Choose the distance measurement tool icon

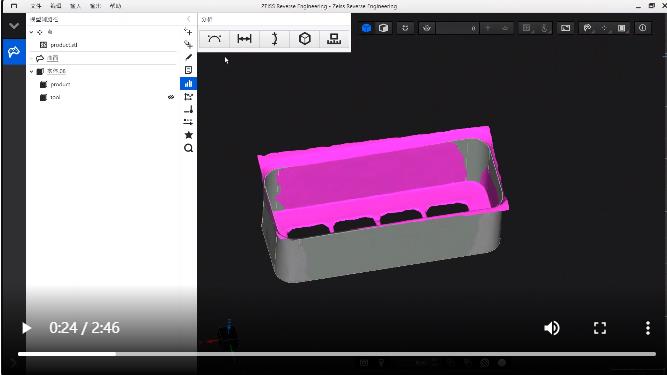(244, 39)
